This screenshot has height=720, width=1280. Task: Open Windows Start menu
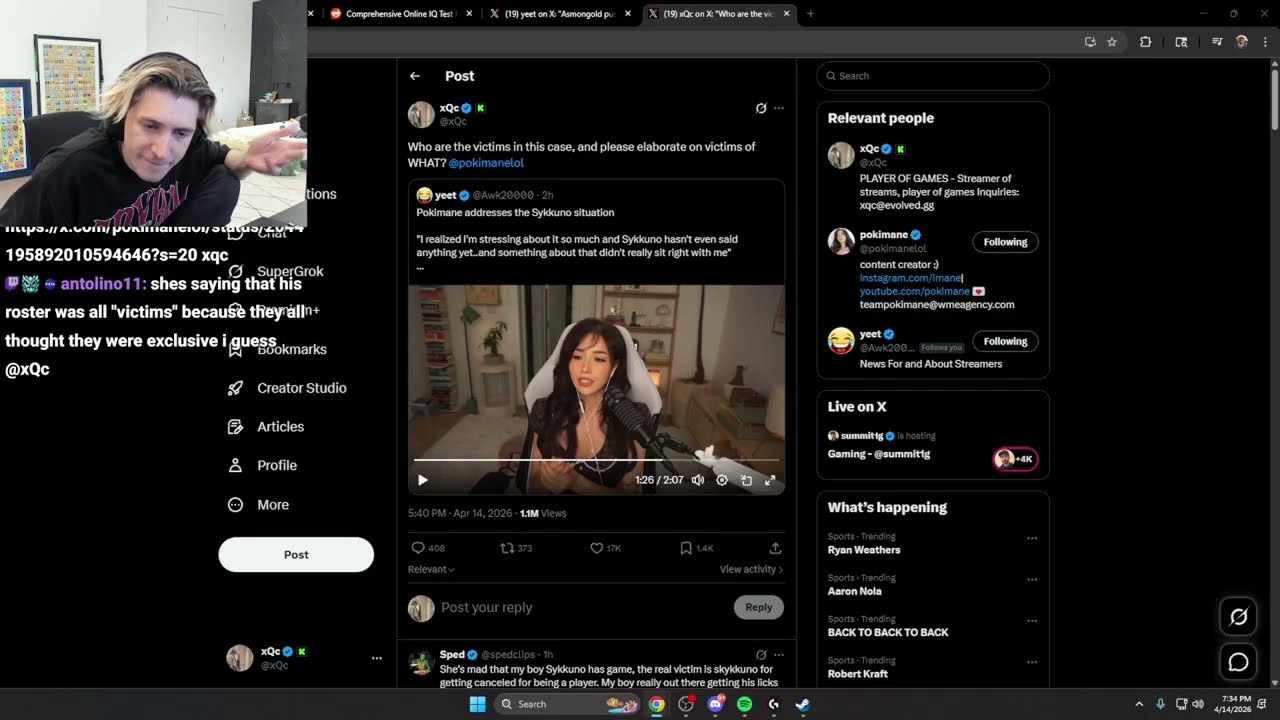478,704
